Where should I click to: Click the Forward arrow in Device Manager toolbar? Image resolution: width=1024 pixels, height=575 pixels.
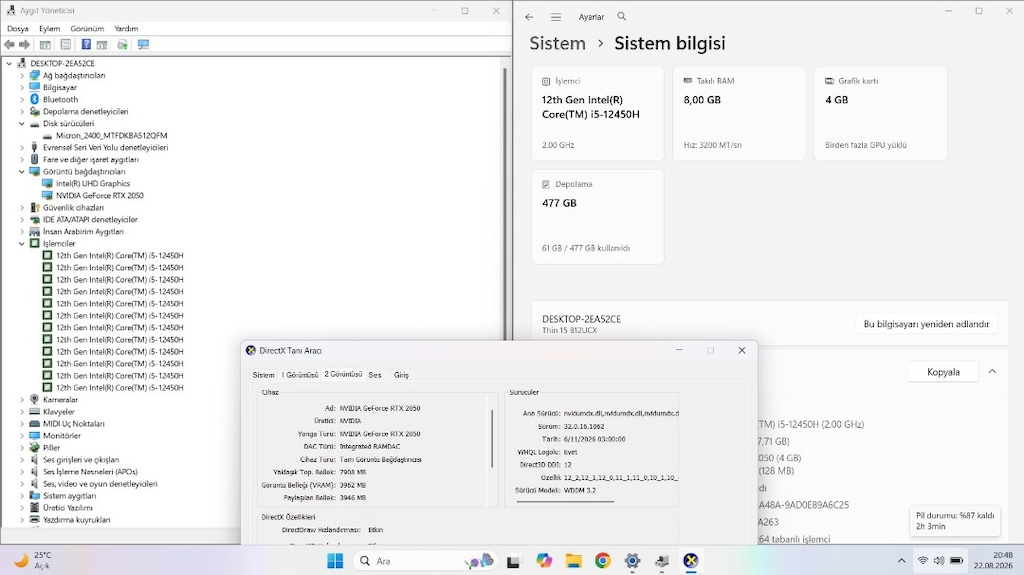25,44
